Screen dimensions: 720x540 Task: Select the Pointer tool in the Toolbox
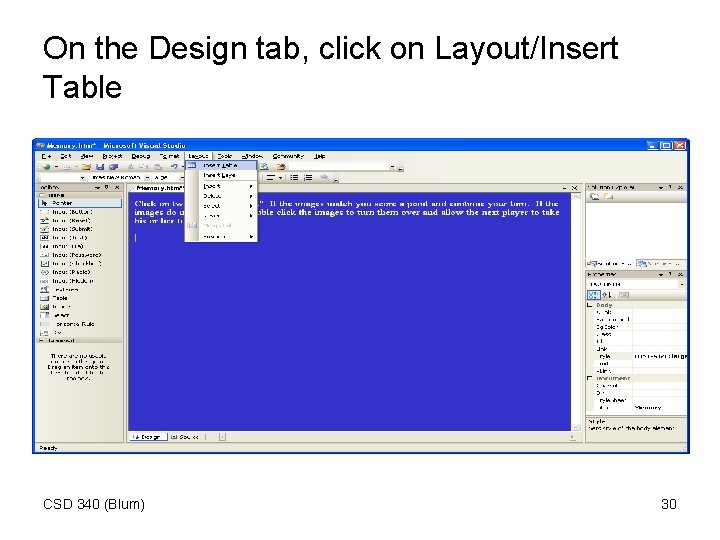point(80,203)
